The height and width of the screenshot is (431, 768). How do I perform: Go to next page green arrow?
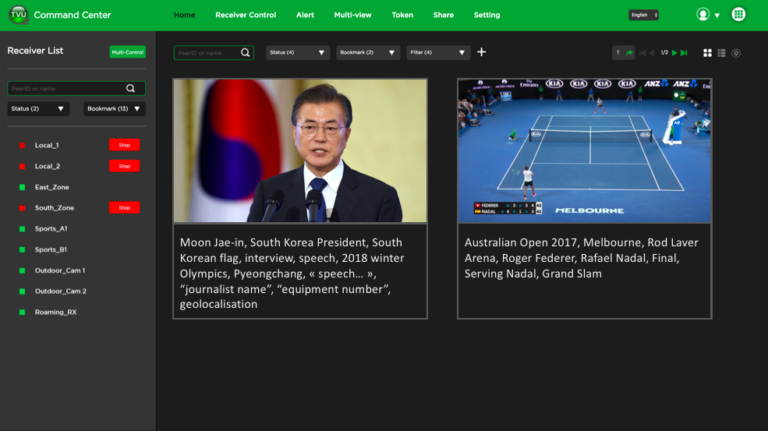click(x=674, y=53)
